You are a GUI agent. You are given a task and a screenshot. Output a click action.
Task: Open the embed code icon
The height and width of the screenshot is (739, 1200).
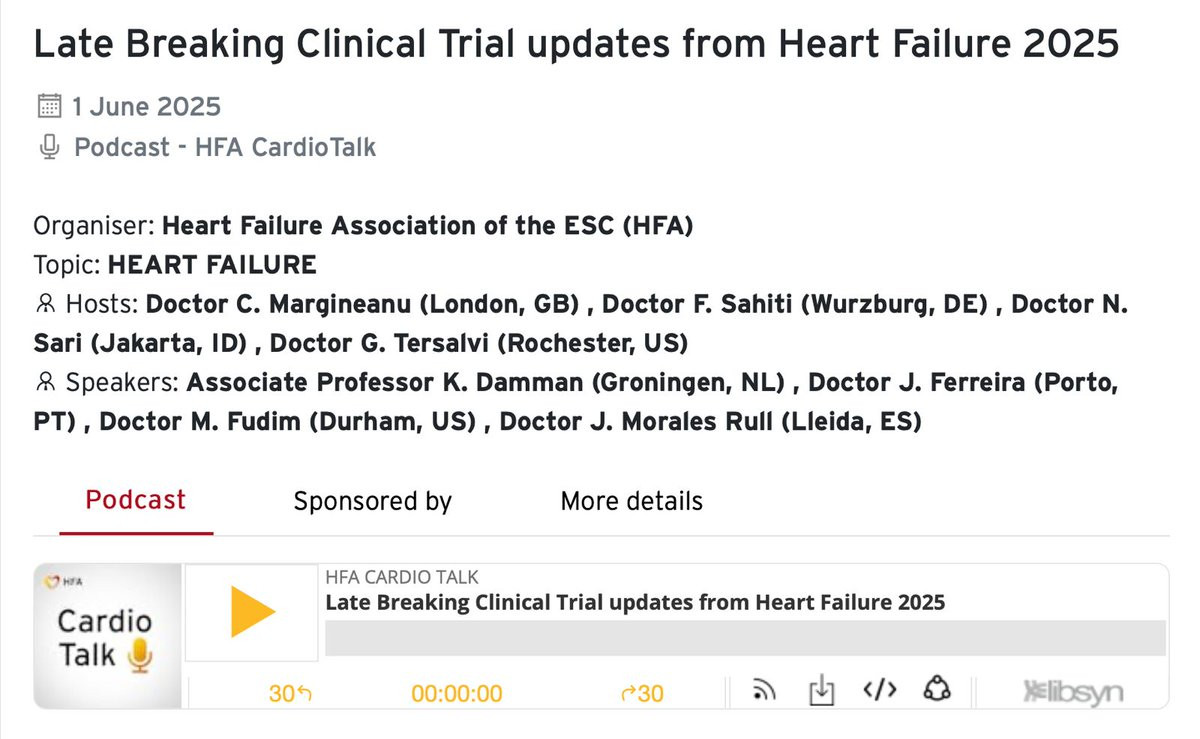coord(880,691)
